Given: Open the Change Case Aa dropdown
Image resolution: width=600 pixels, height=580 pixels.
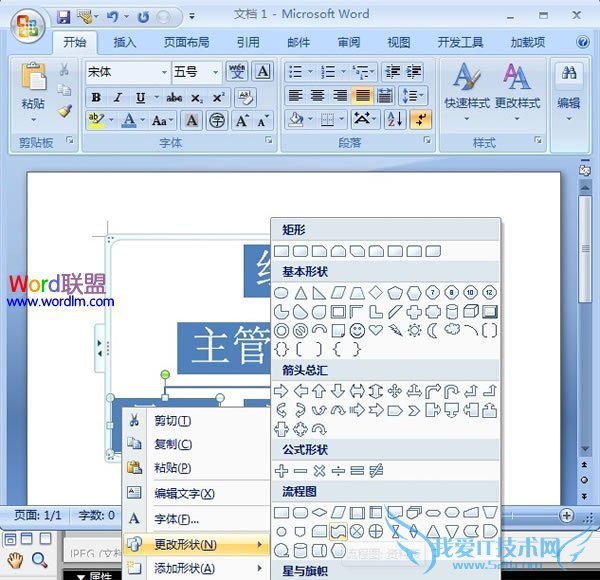Looking at the screenshot, I should 163,121.
